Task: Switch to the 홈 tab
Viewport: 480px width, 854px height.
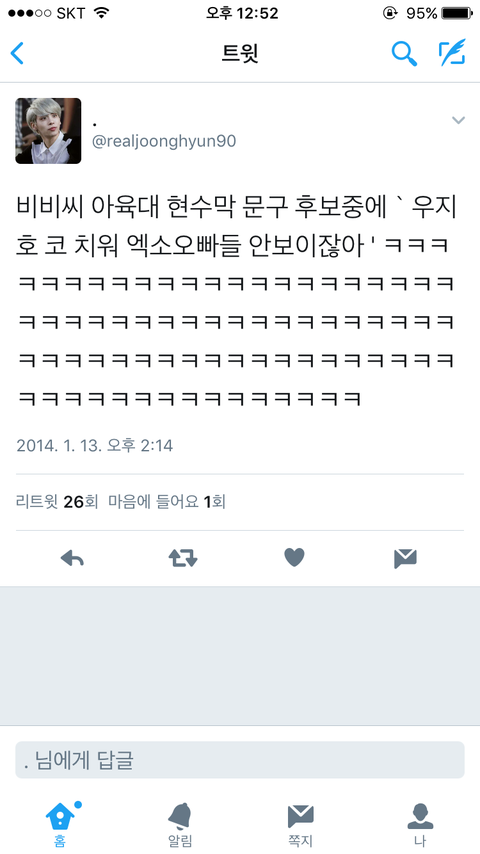Action: tap(60, 824)
